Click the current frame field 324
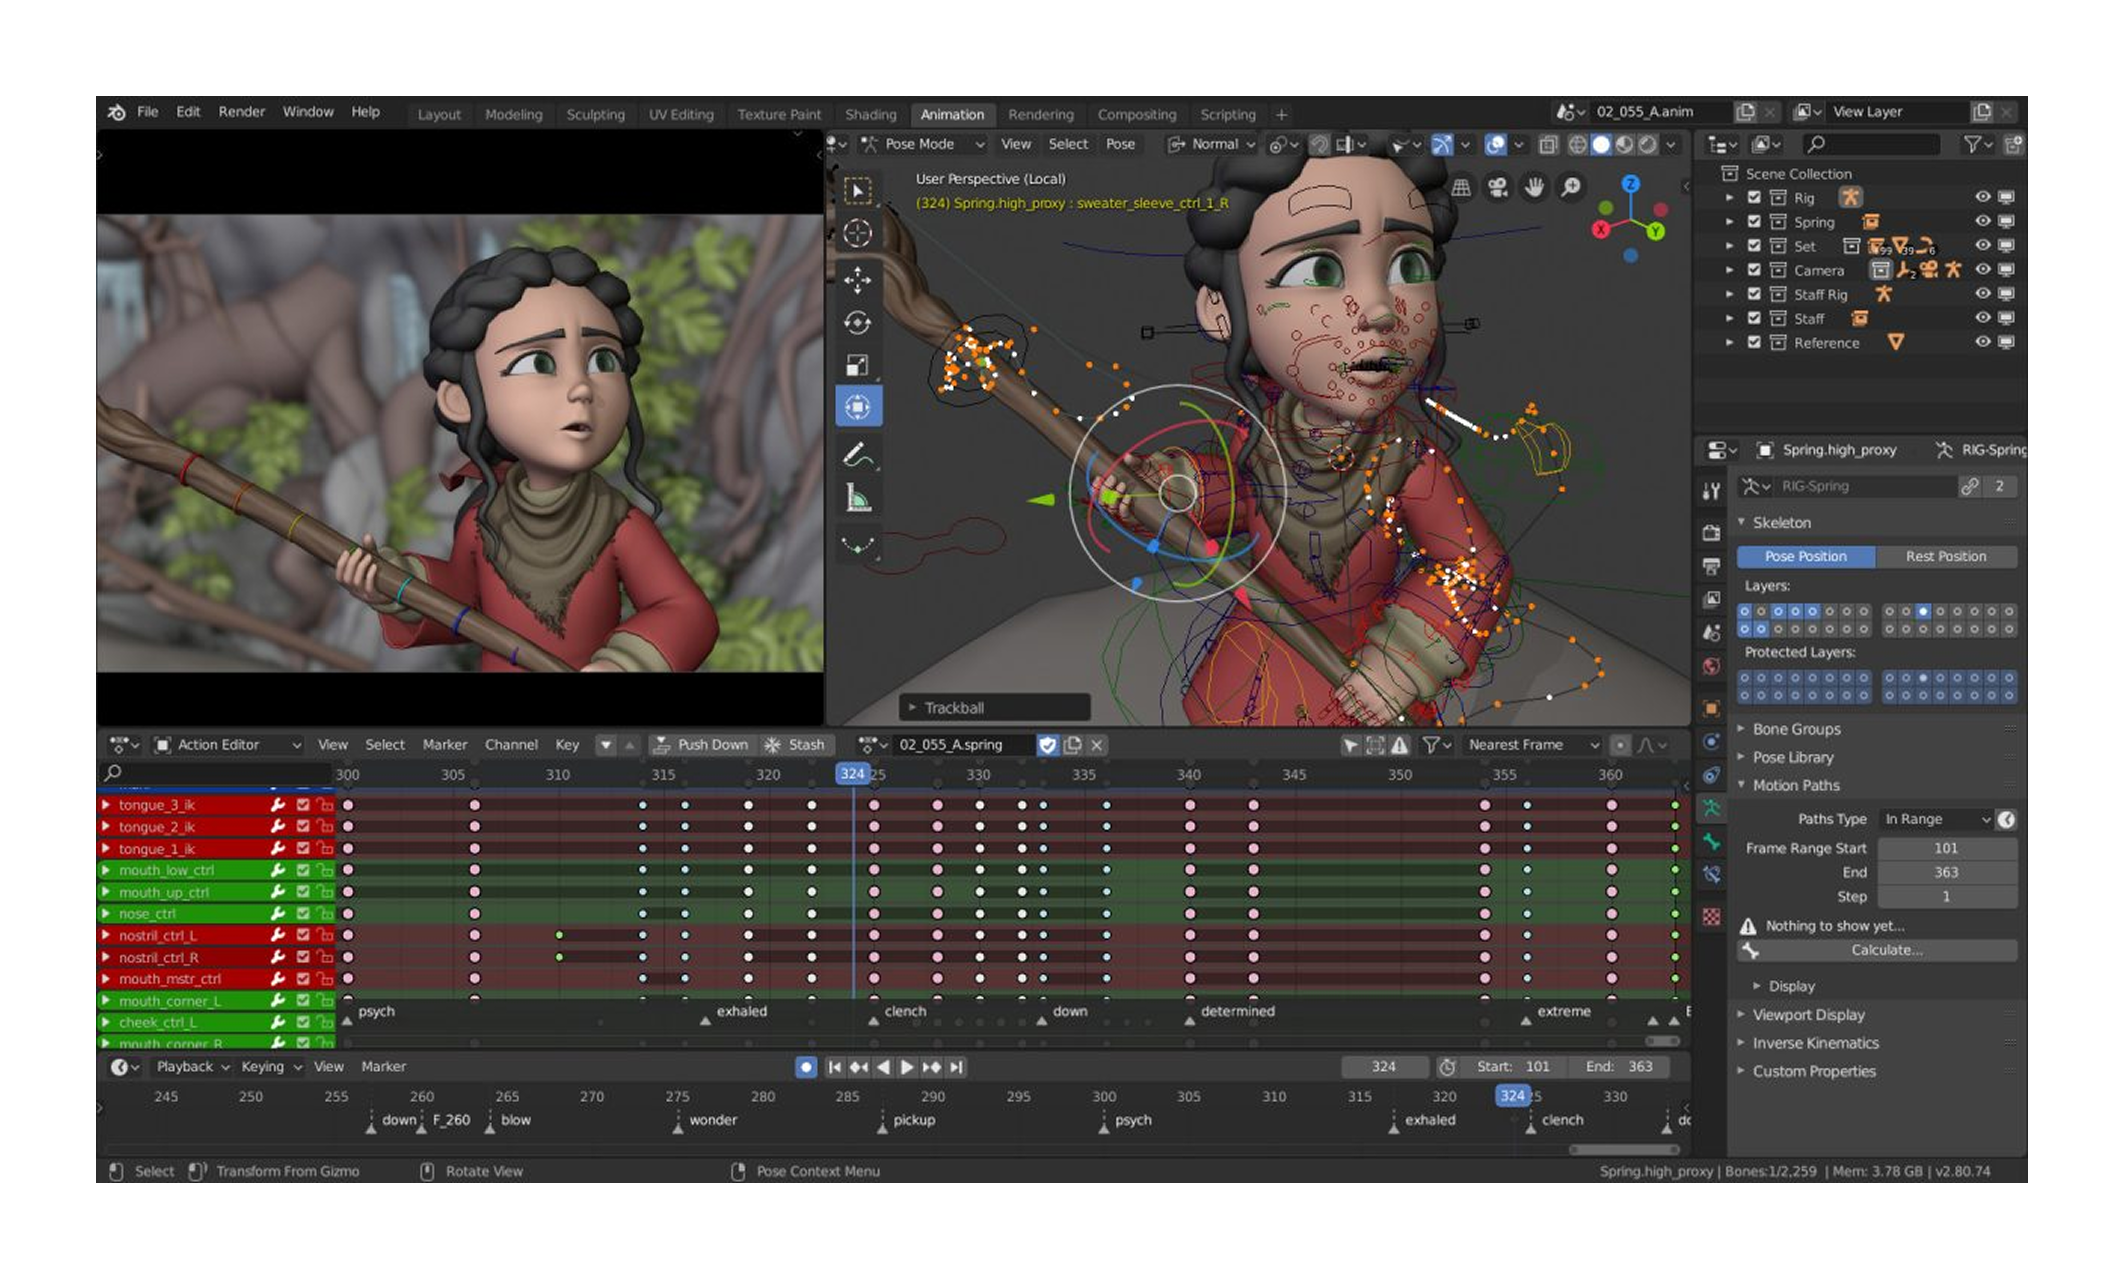Viewport: 2124px width, 1280px height. click(1384, 1067)
